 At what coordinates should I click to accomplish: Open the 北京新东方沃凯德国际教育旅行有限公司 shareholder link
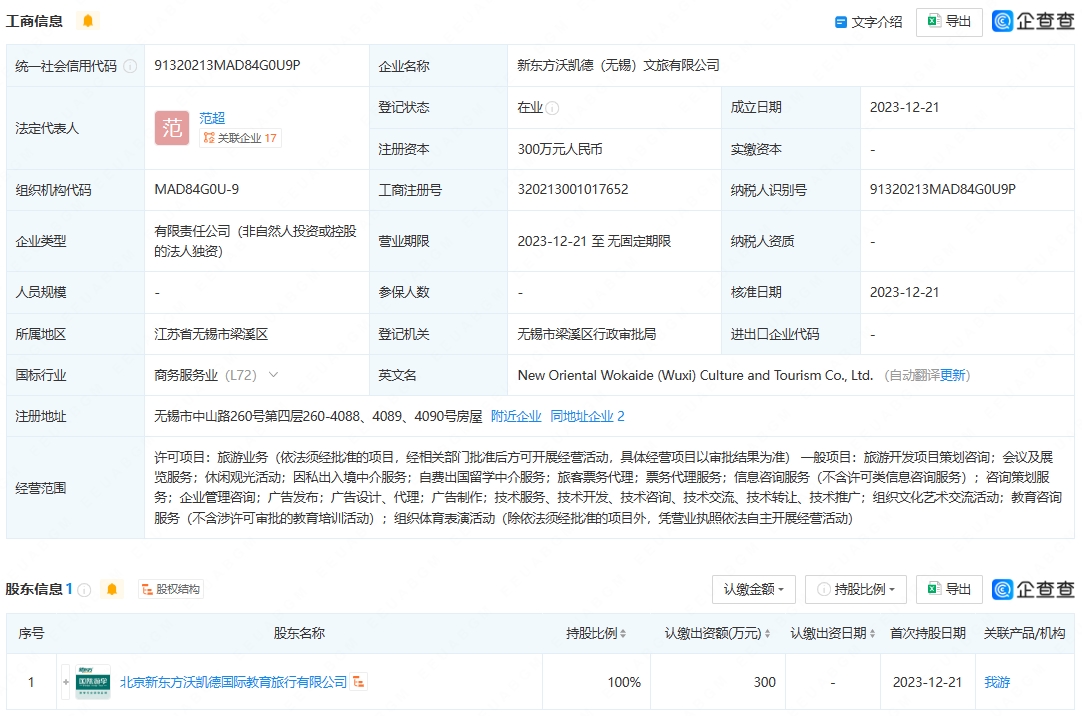tap(233, 682)
